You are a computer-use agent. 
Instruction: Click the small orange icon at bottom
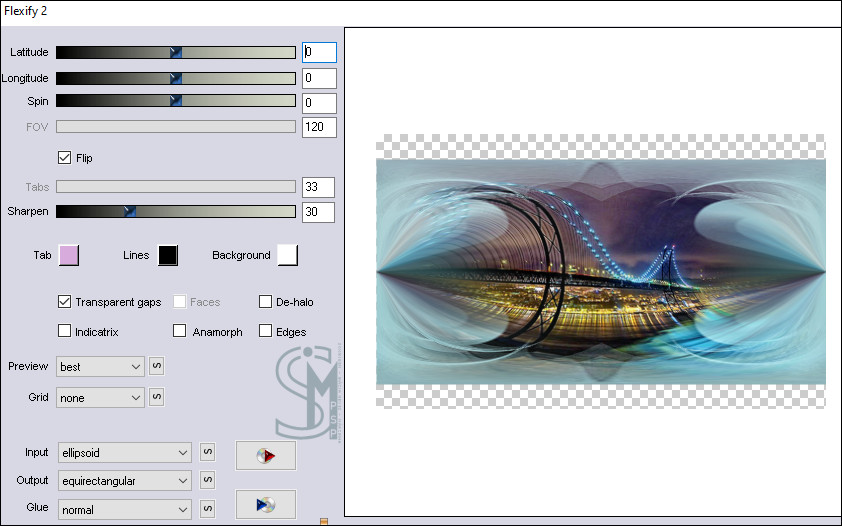click(323, 521)
